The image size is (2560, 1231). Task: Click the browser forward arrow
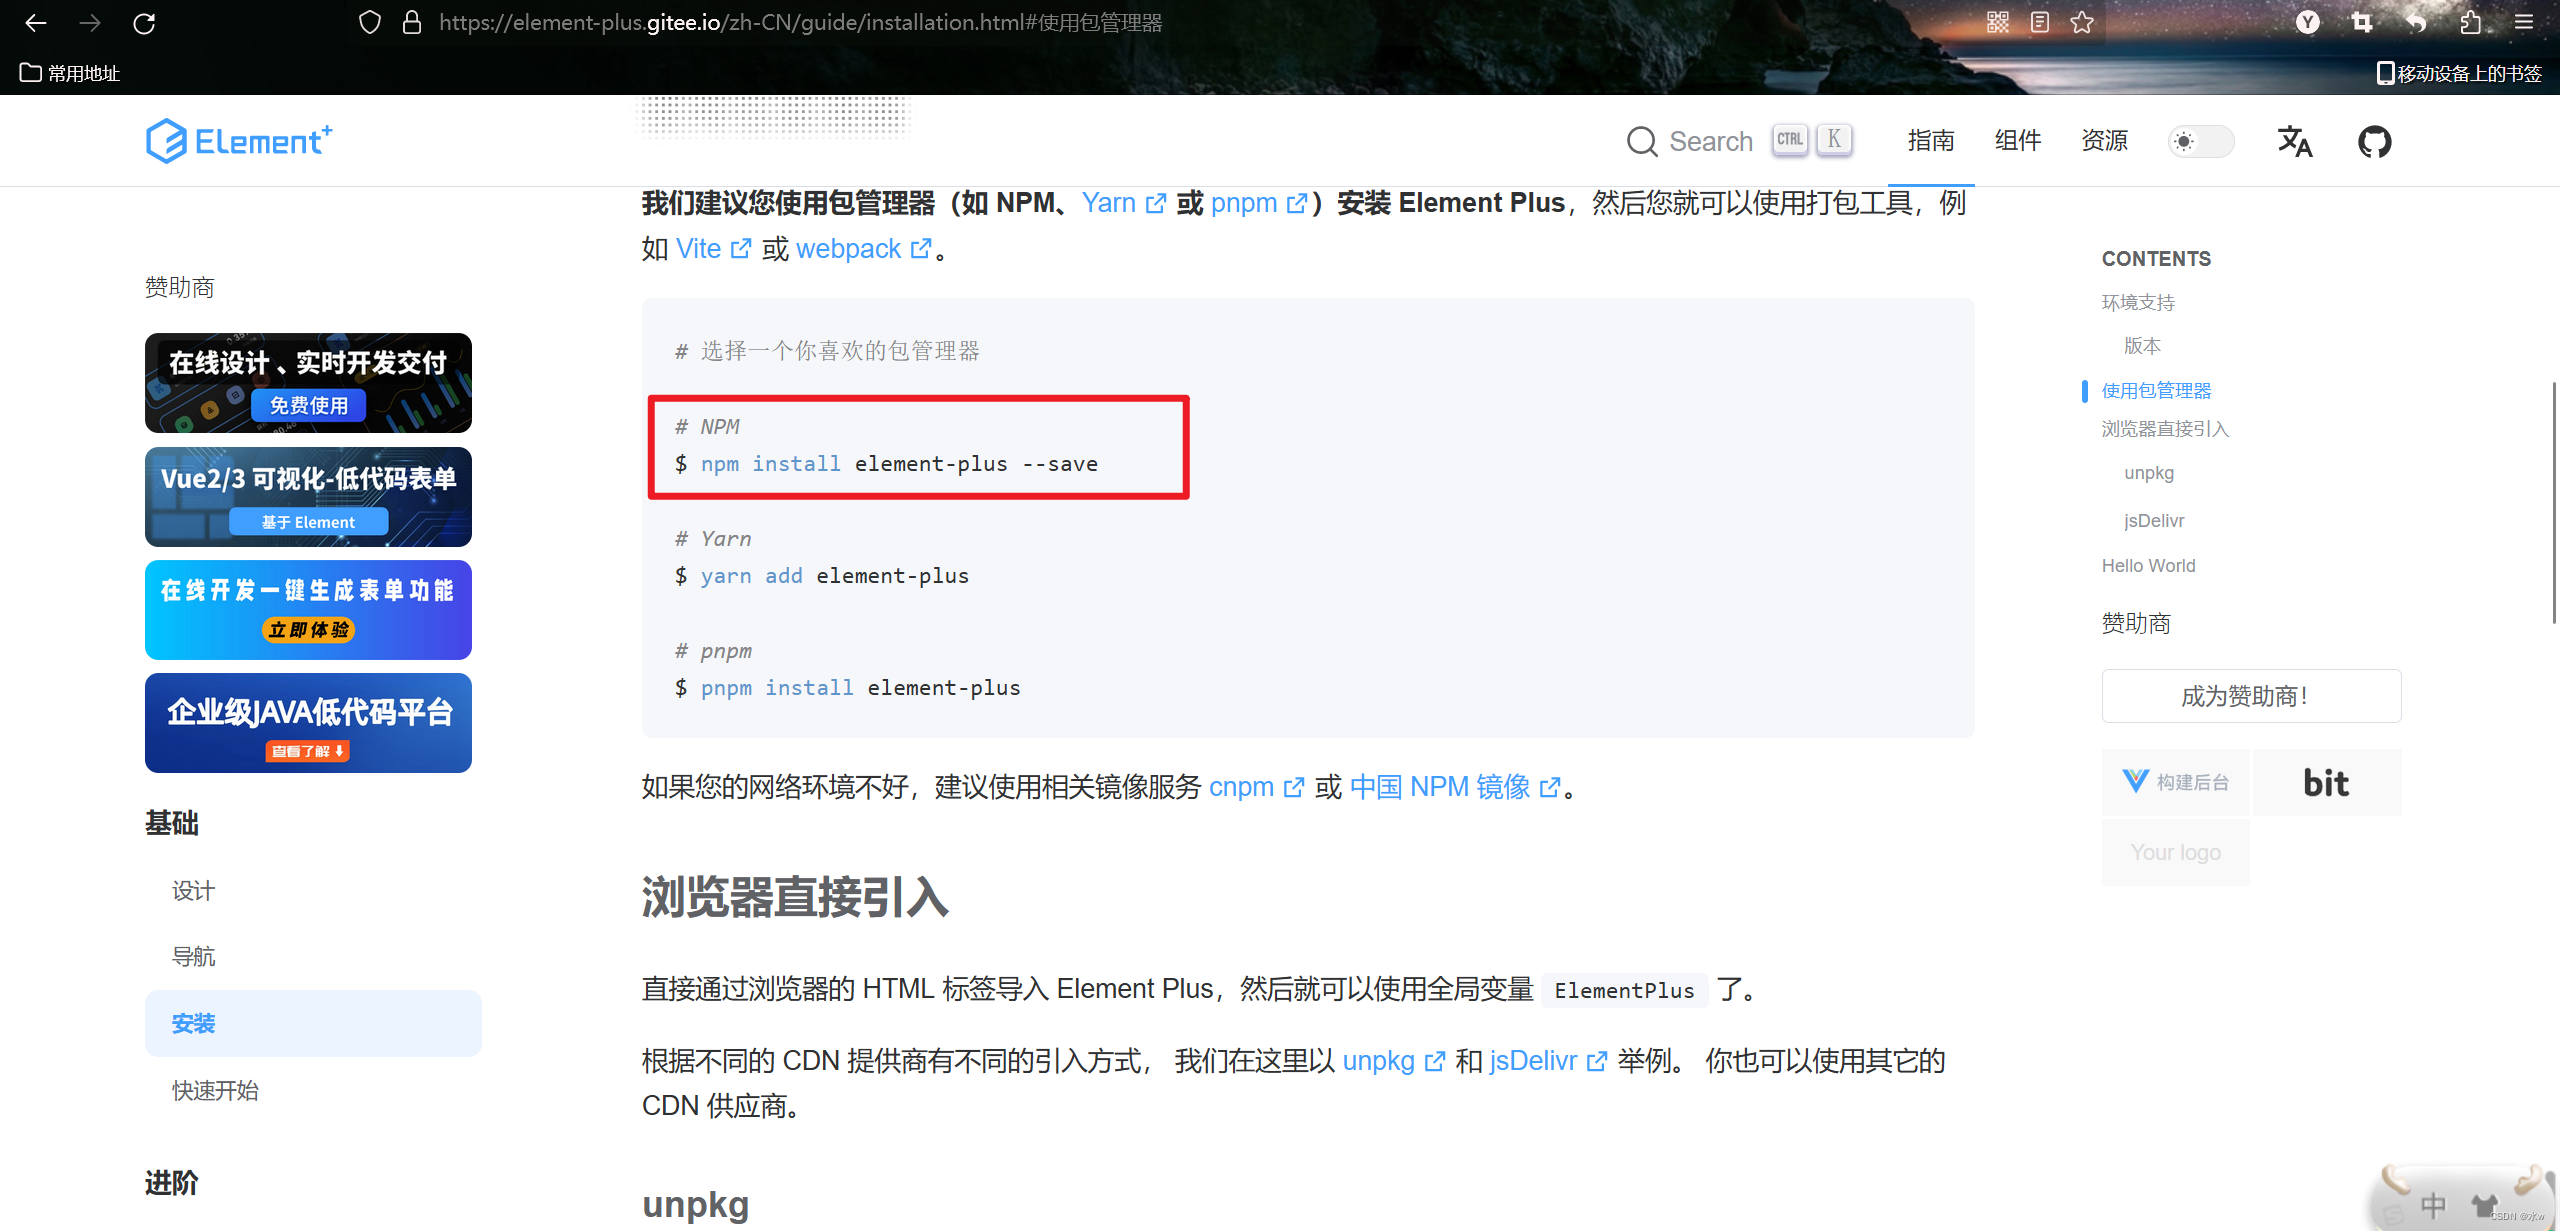90,22
